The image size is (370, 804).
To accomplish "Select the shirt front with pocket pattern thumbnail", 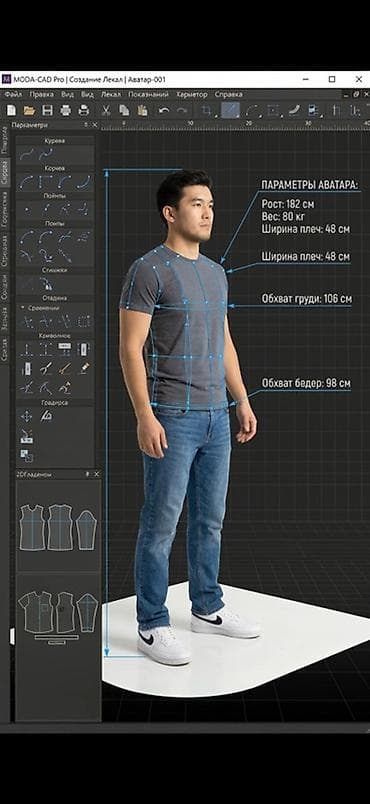I will point(36,612).
